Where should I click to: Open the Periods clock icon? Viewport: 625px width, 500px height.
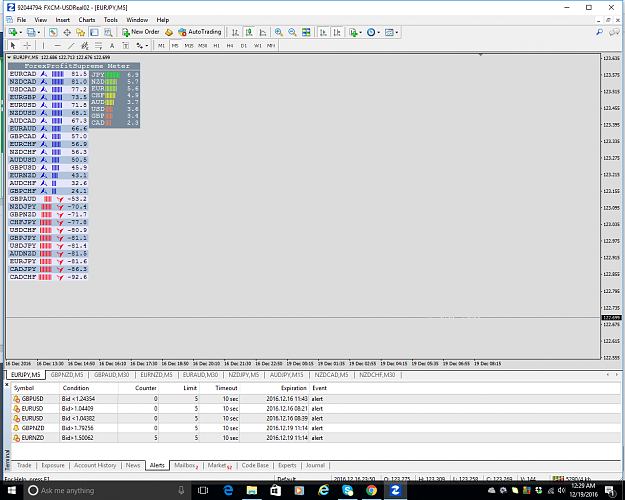click(371, 32)
